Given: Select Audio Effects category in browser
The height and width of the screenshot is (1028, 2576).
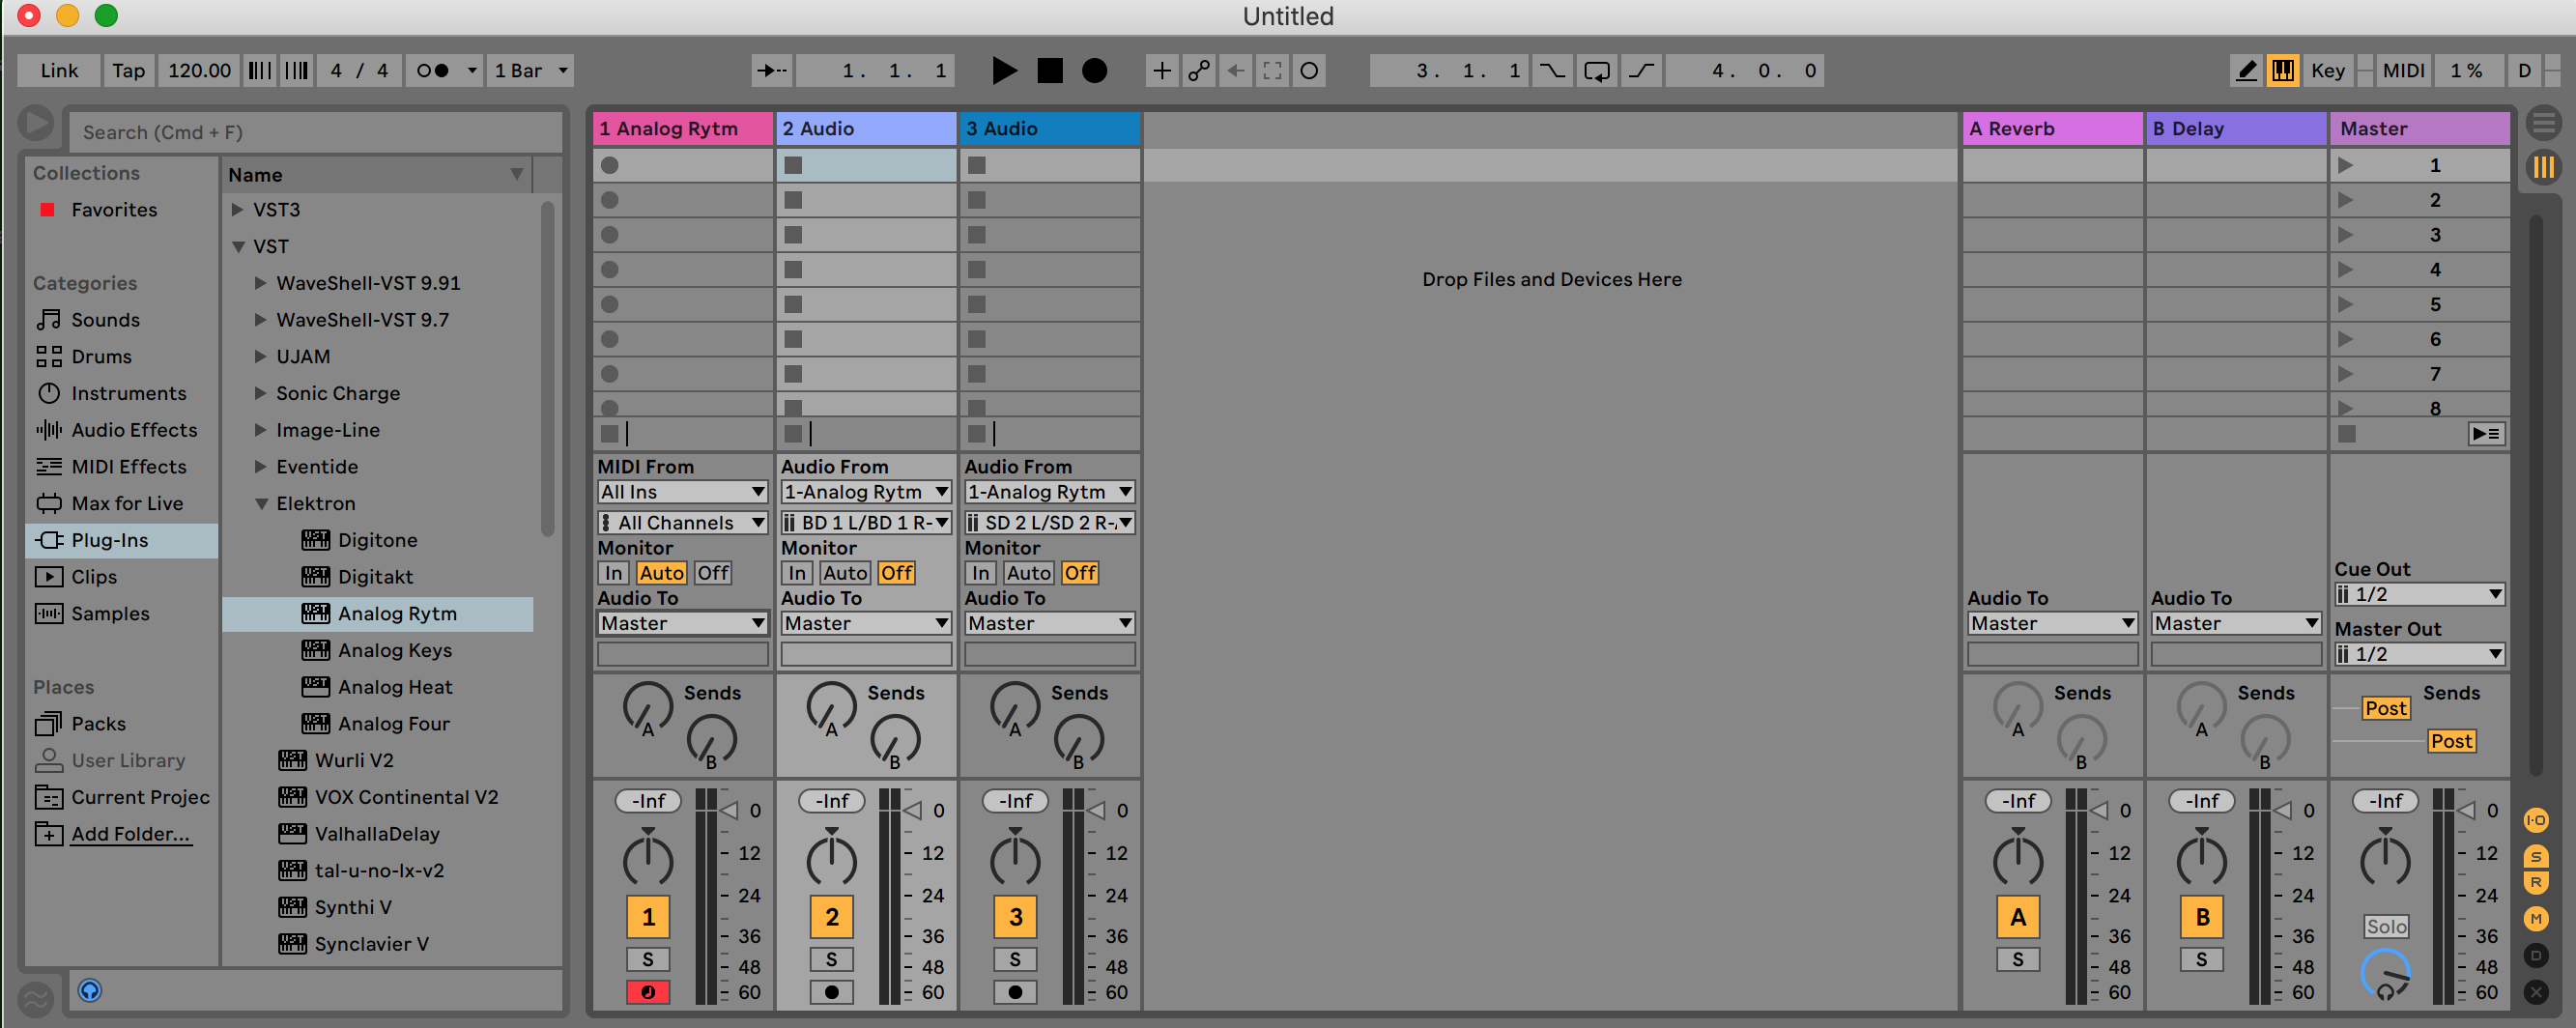Looking at the screenshot, I should 134,430.
